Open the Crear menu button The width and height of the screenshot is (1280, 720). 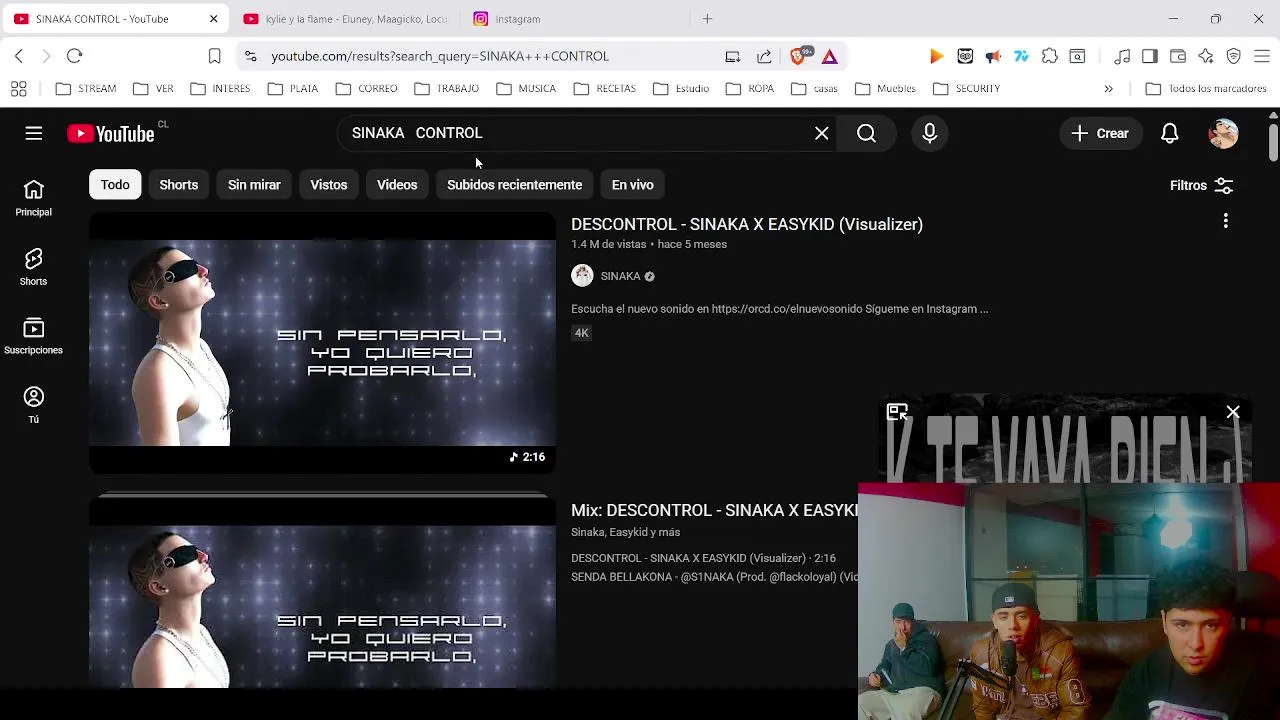coord(1100,133)
